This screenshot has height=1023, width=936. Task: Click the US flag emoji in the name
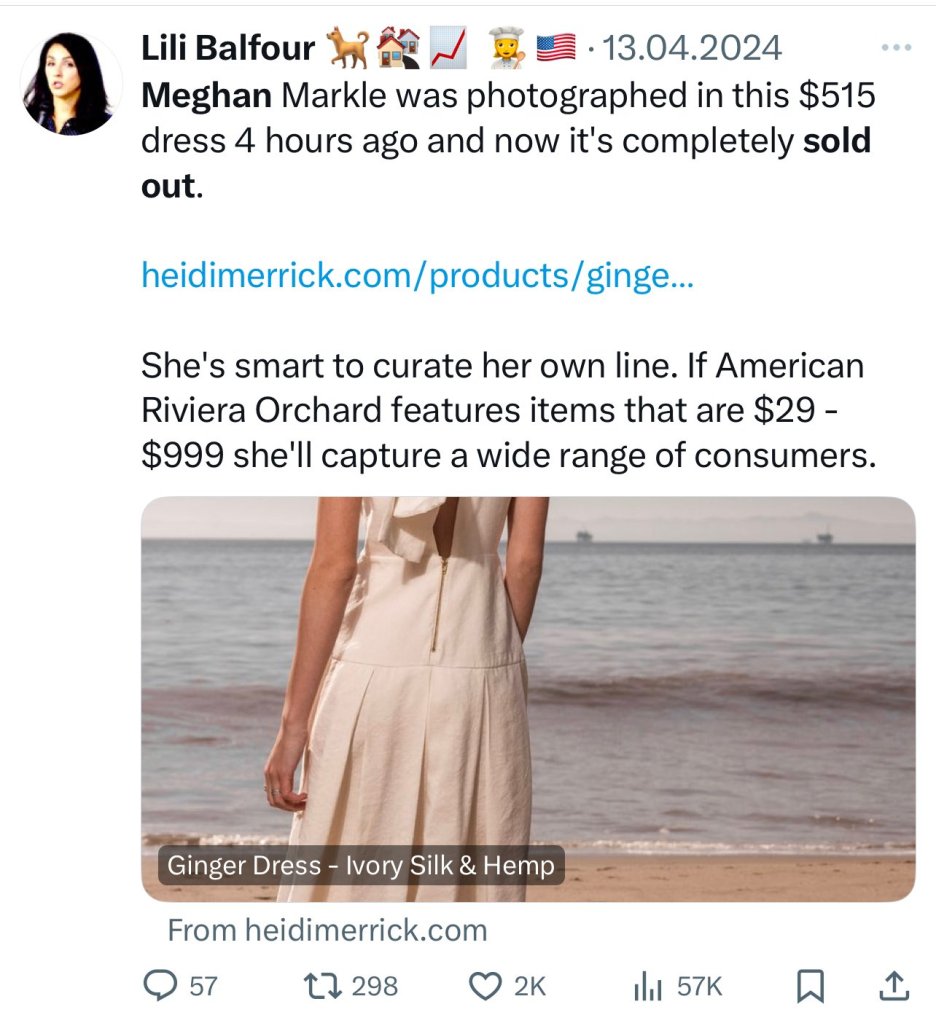click(556, 47)
